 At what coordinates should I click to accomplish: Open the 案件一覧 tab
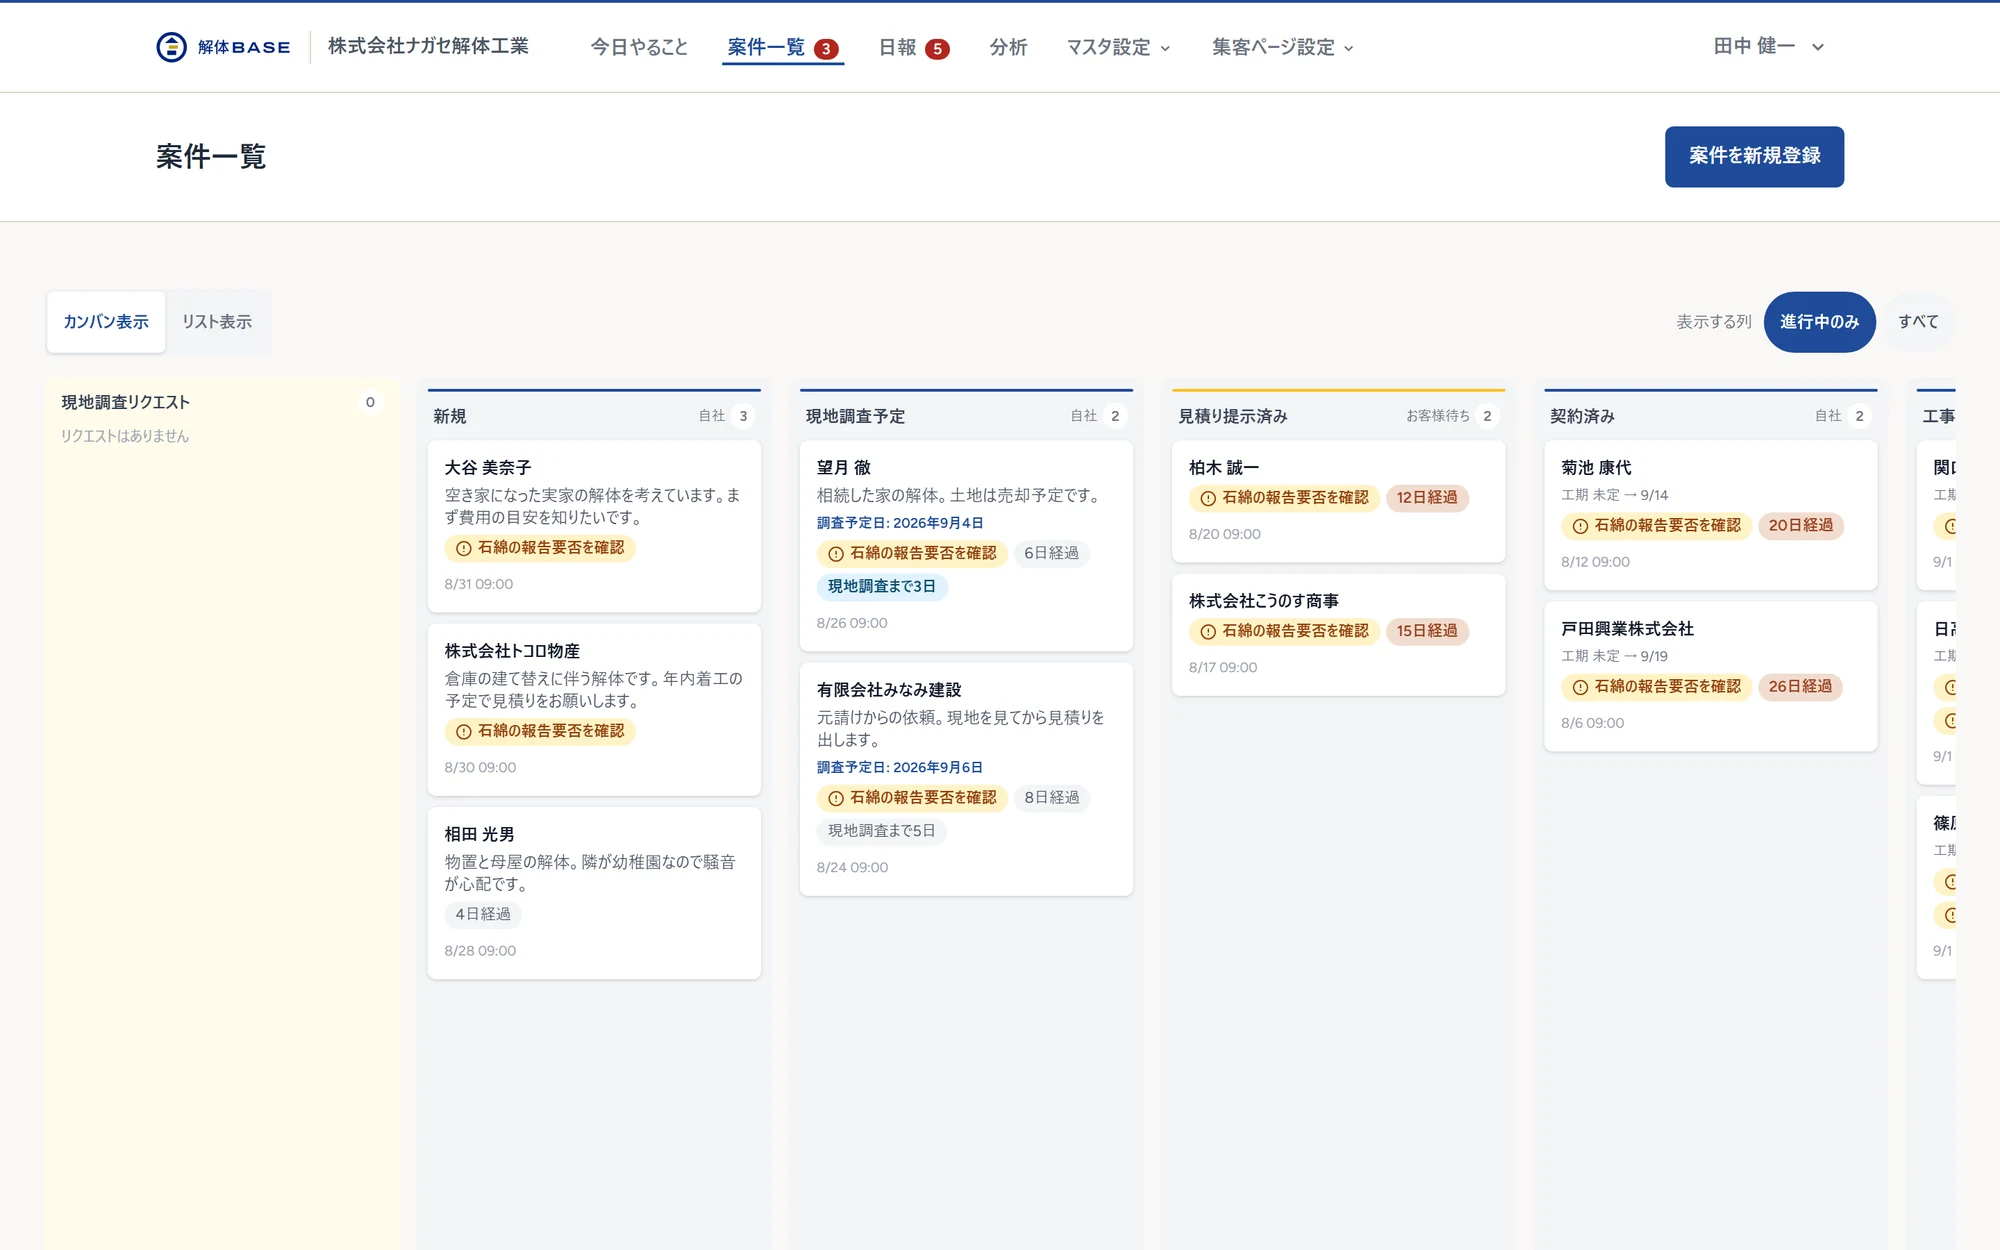(x=783, y=47)
